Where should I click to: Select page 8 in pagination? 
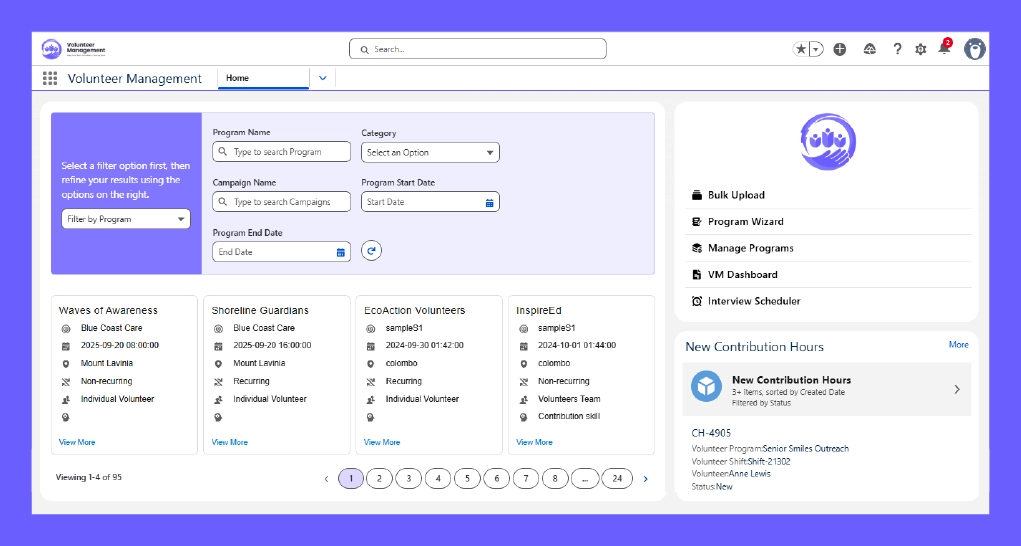coord(555,479)
